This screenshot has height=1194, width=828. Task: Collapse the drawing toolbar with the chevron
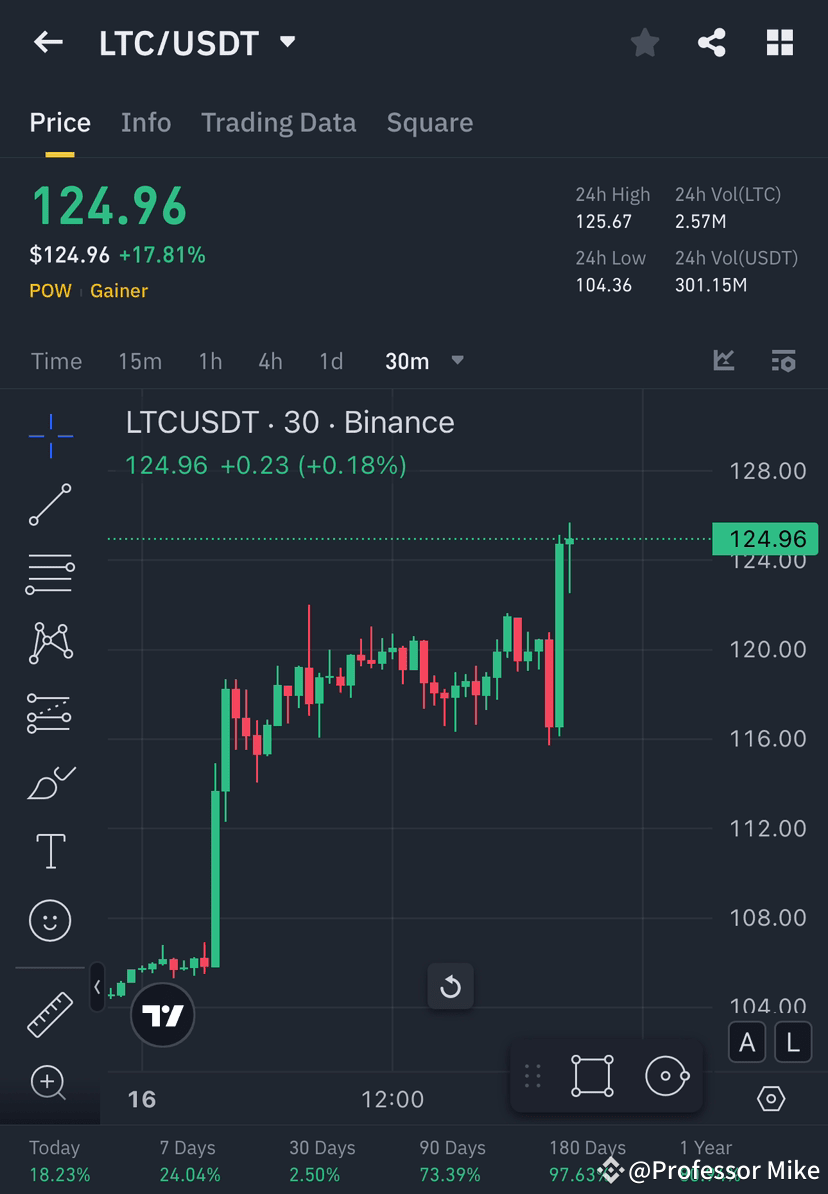tap(96, 988)
